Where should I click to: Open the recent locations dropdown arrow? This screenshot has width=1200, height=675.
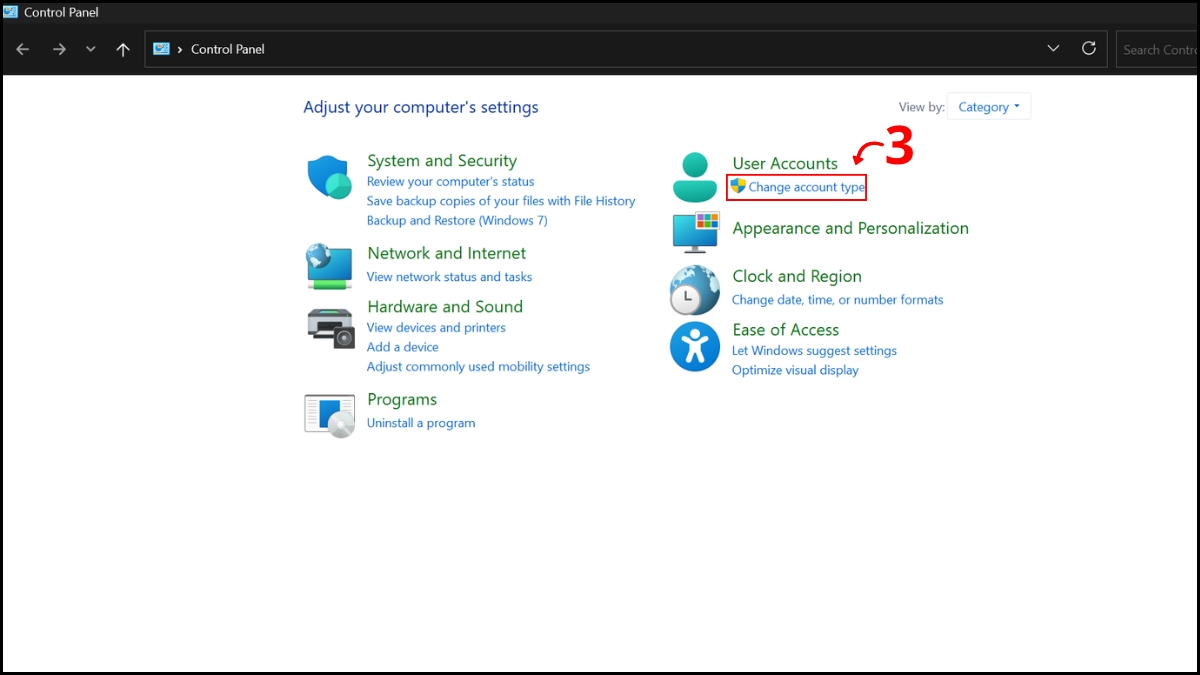coord(91,49)
